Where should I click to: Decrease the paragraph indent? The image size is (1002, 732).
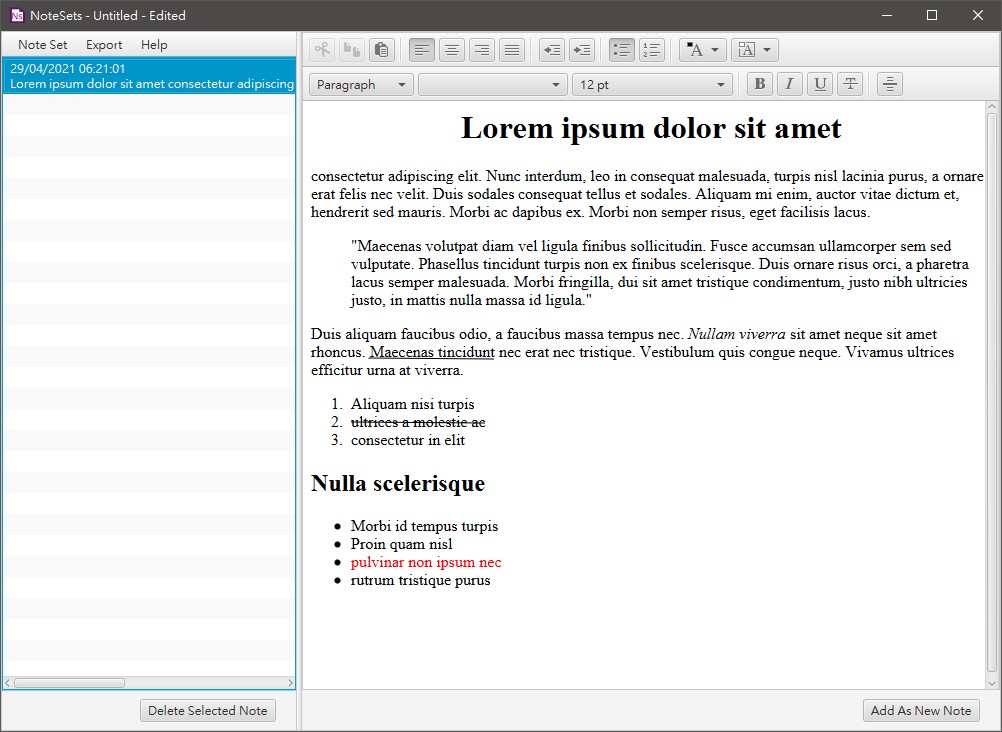pyautogui.click(x=551, y=50)
